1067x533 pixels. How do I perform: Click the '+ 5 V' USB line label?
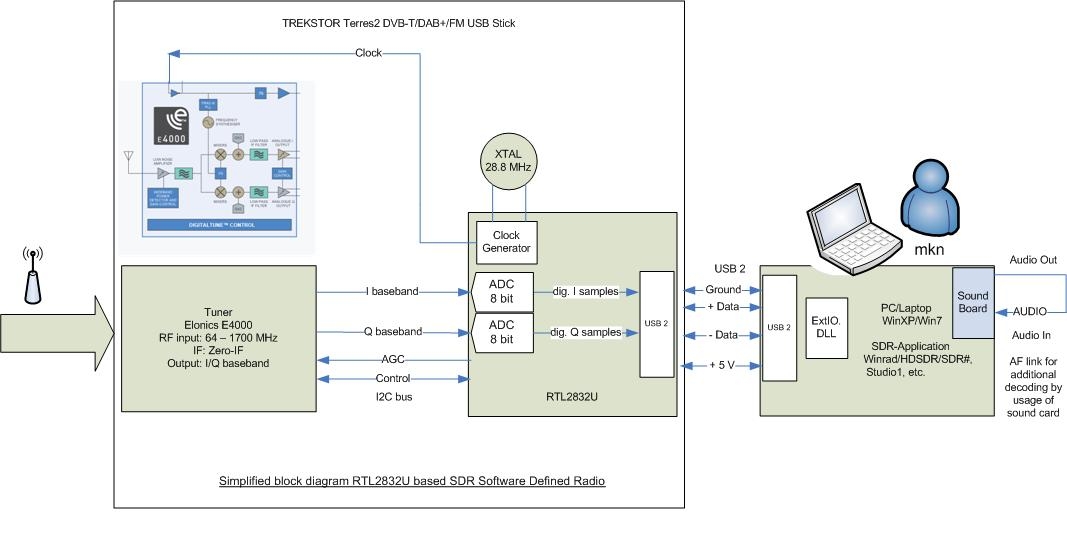[x=723, y=364]
